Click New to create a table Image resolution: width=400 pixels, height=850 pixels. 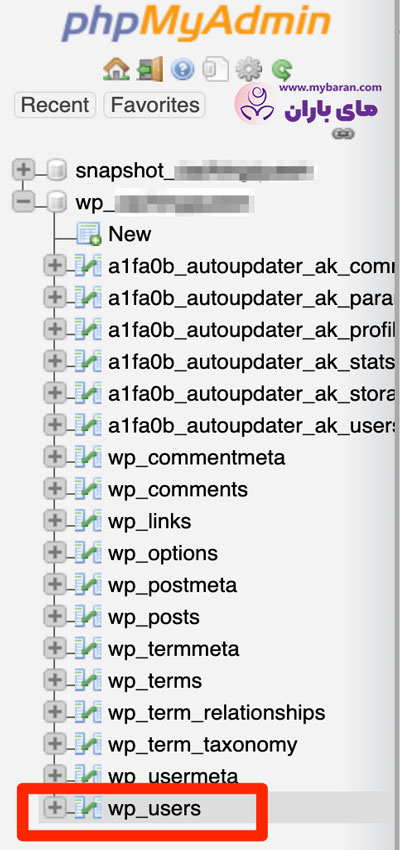coord(130,234)
